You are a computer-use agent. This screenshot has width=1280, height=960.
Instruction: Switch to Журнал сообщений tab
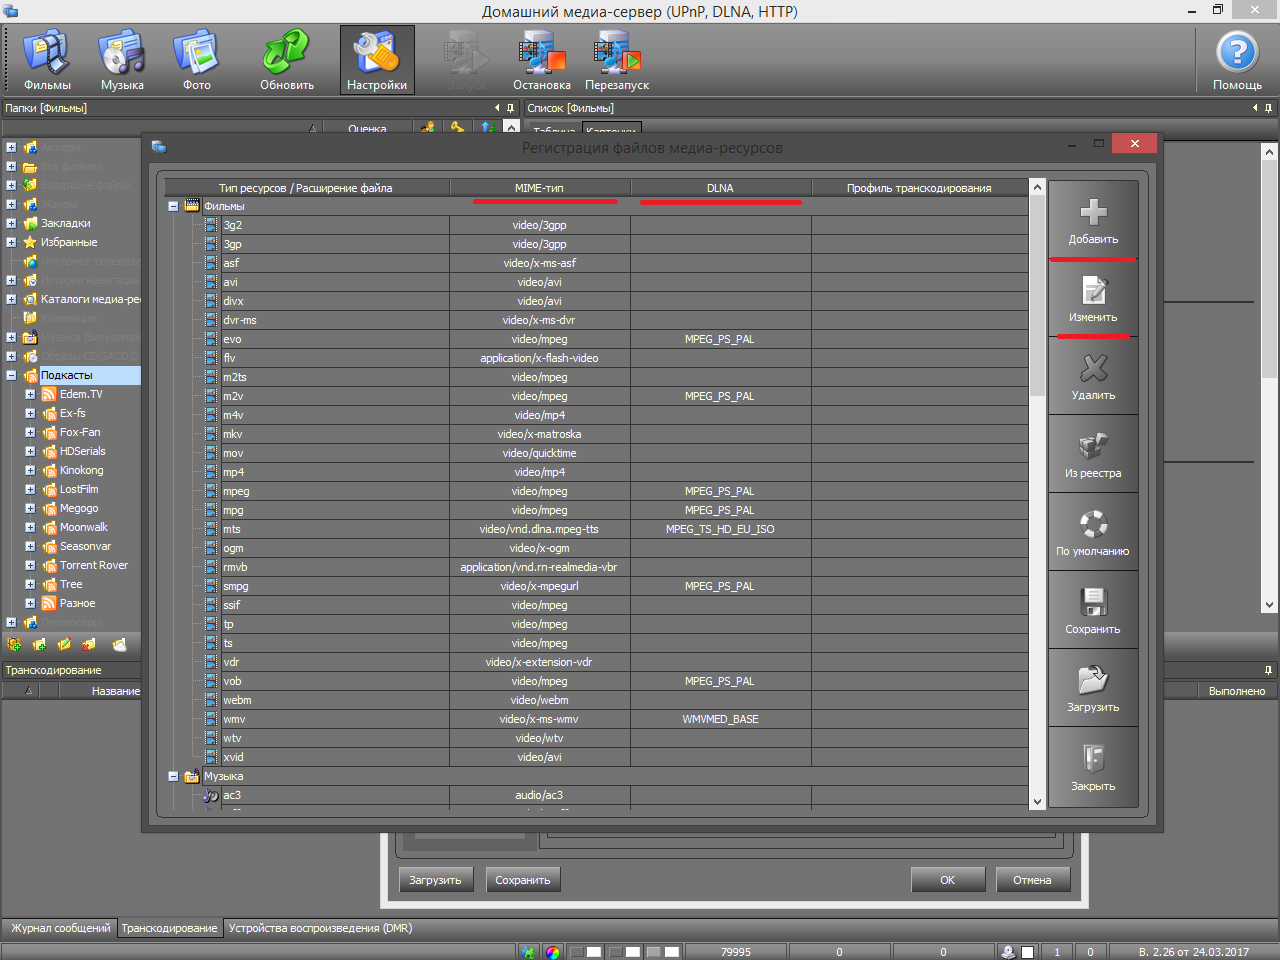tap(60, 928)
